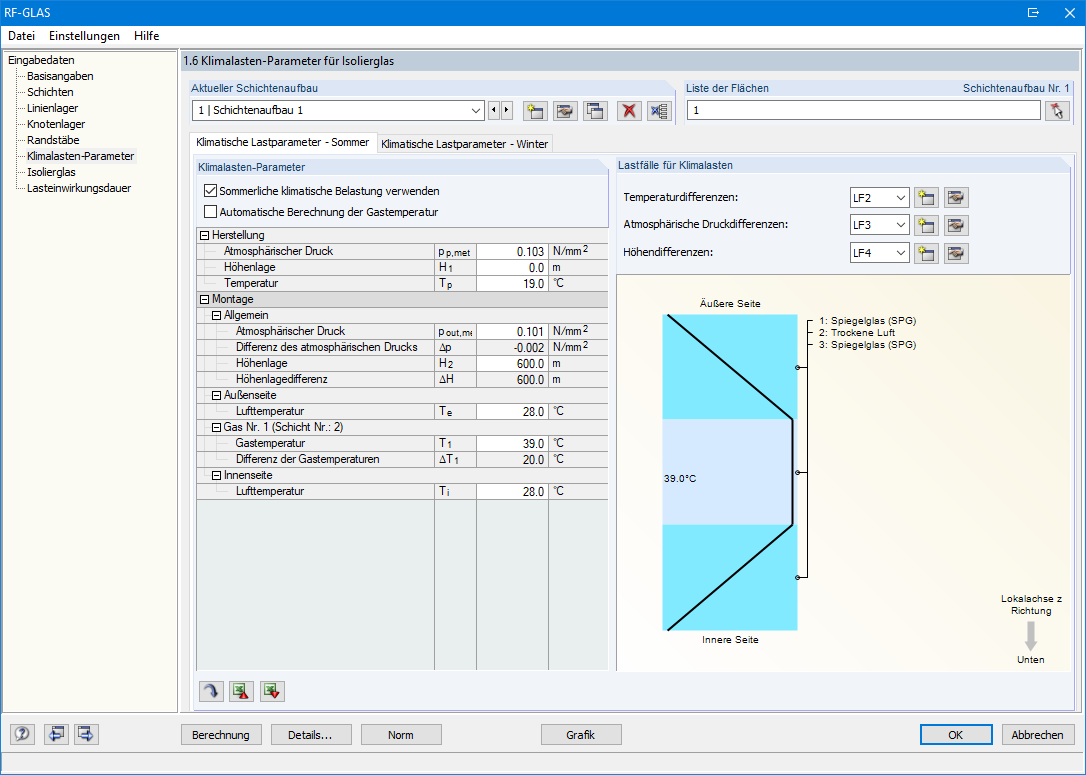
Task: Click Herstellung Atmosphärischer Druck value 0.103
Action: pos(512,251)
